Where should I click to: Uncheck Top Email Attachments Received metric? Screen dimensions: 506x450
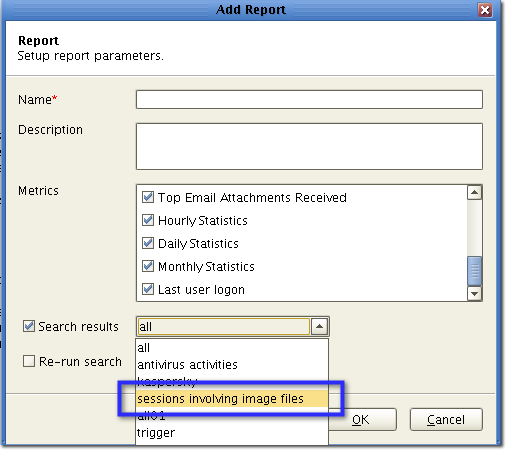coord(148,197)
